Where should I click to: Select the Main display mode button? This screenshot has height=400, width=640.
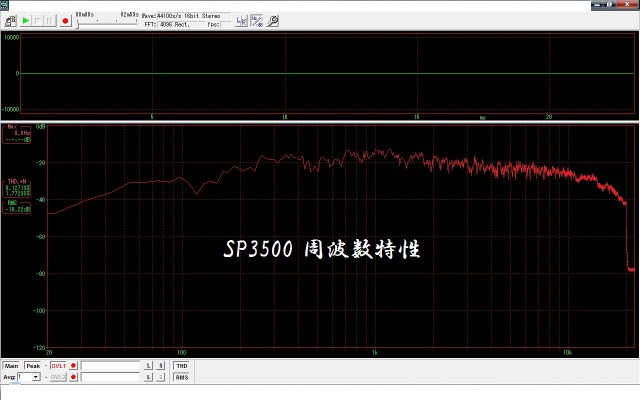(11, 366)
